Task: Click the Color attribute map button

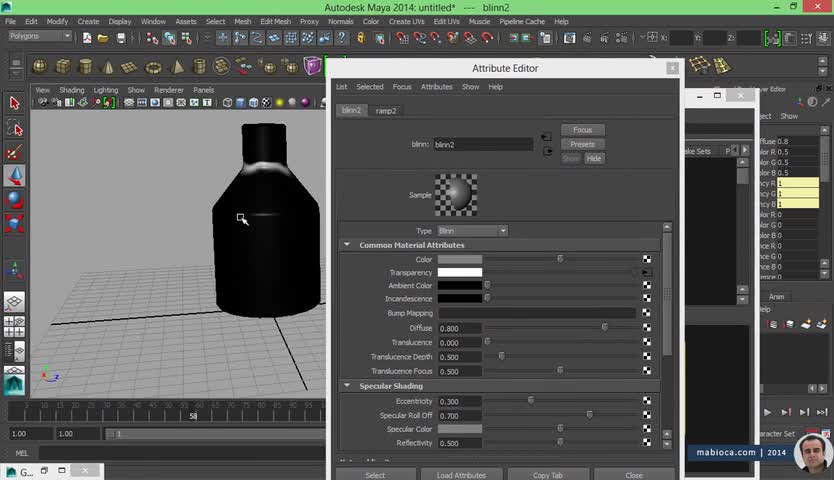Action: point(647,260)
